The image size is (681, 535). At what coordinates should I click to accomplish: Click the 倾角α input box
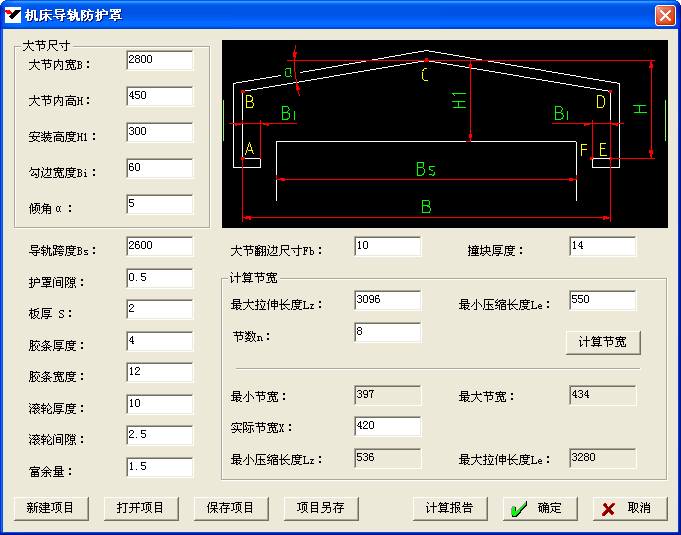click(x=159, y=204)
